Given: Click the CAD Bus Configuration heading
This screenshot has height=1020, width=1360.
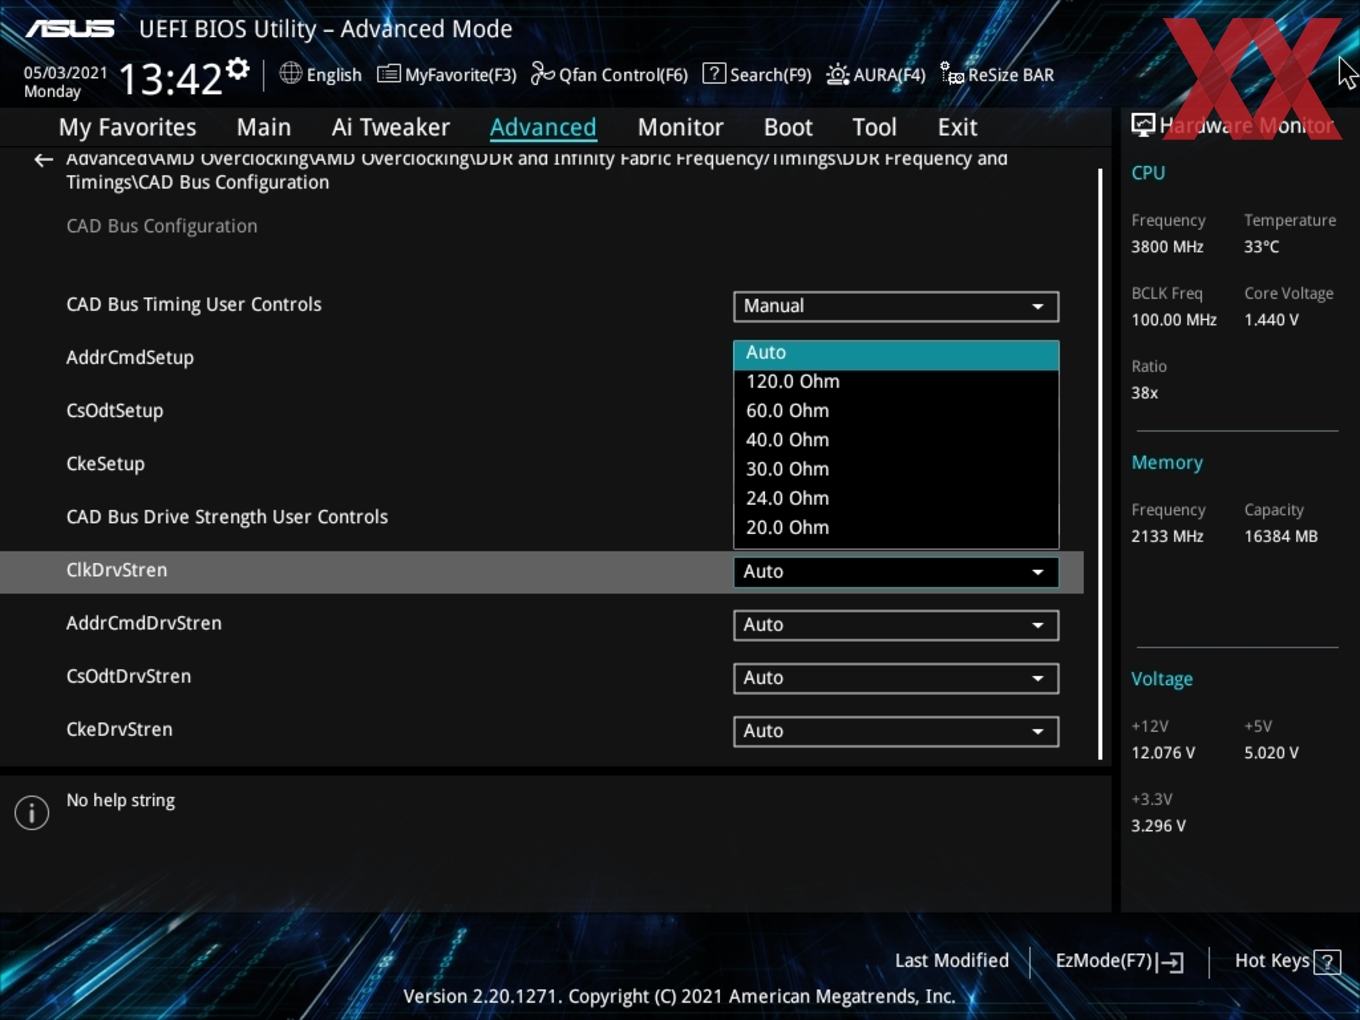Looking at the screenshot, I should (x=162, y=226).
